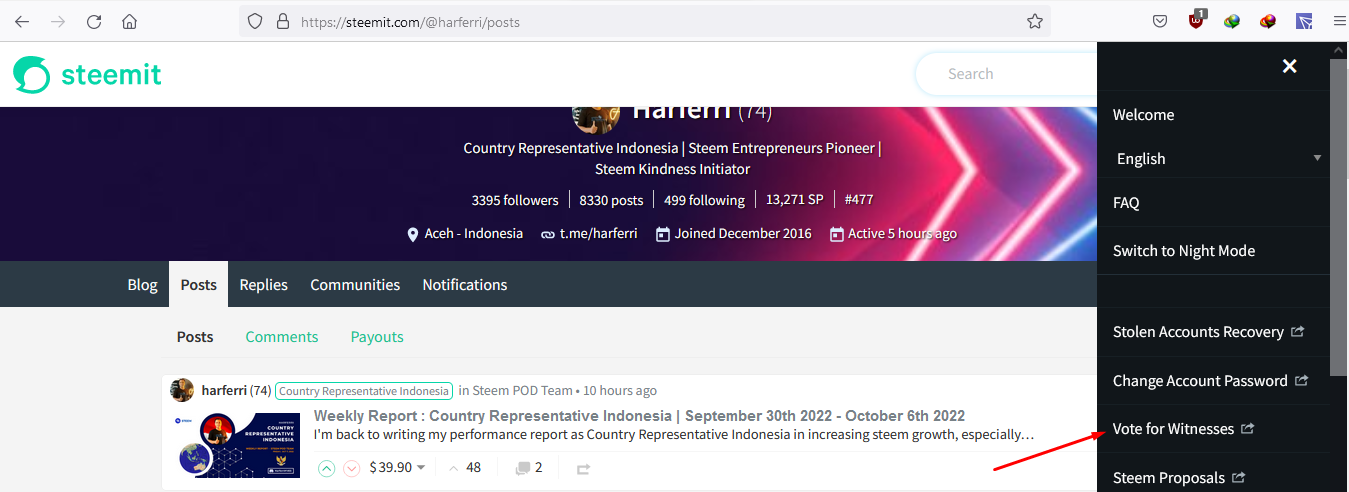The width and height of the screenshot is (1349, 492).
Task: Select the Payouts sub-tab
Action: (377, 337)
